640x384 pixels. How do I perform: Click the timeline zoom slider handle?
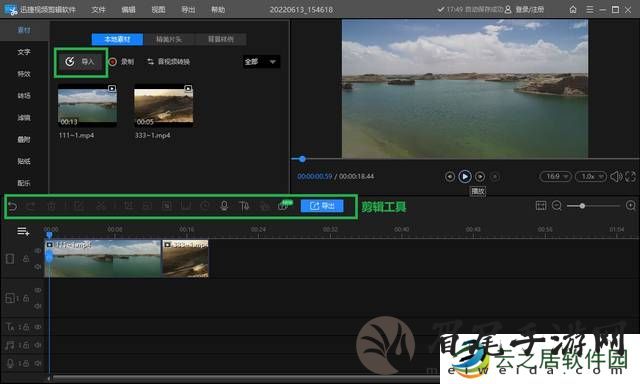(582, 206)
